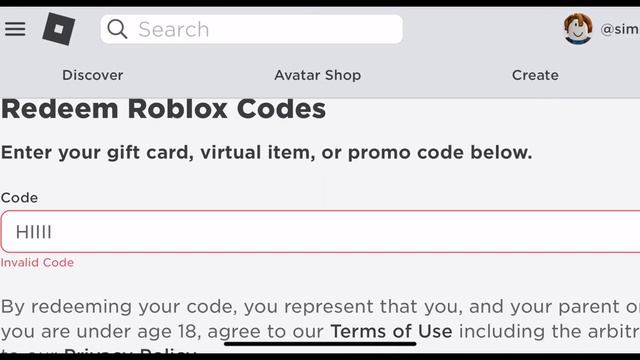Open the partially visible Privacy Policy link

[130, 351]
